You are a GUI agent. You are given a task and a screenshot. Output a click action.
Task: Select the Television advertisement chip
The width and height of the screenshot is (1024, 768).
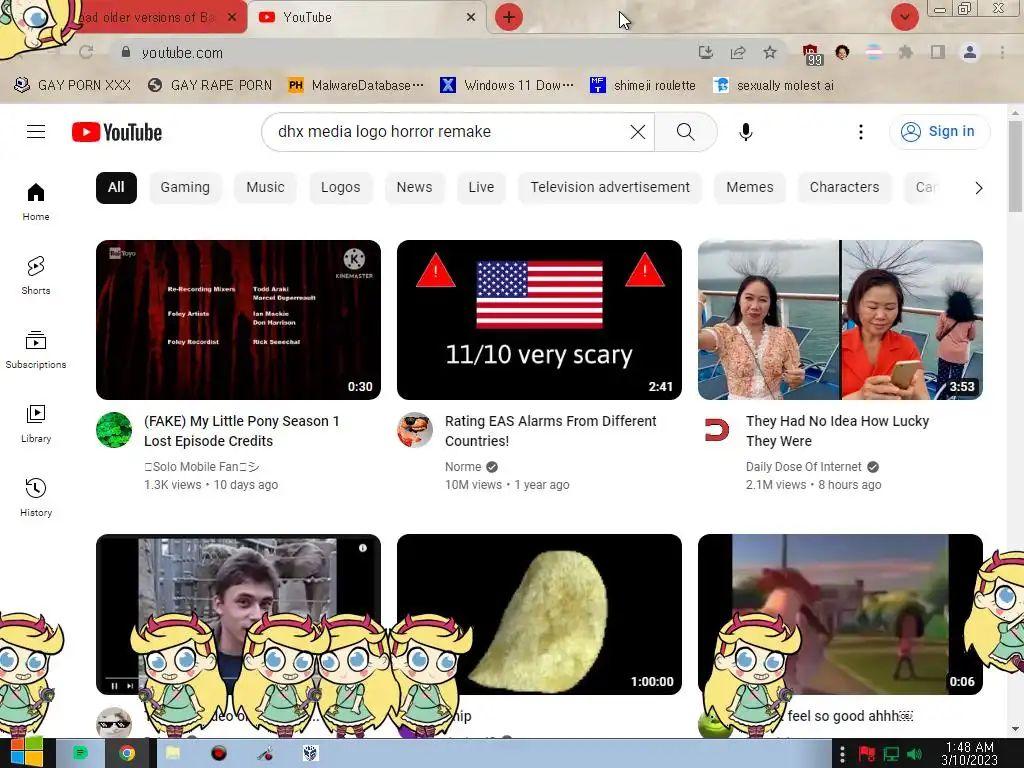tap(610, 187)
